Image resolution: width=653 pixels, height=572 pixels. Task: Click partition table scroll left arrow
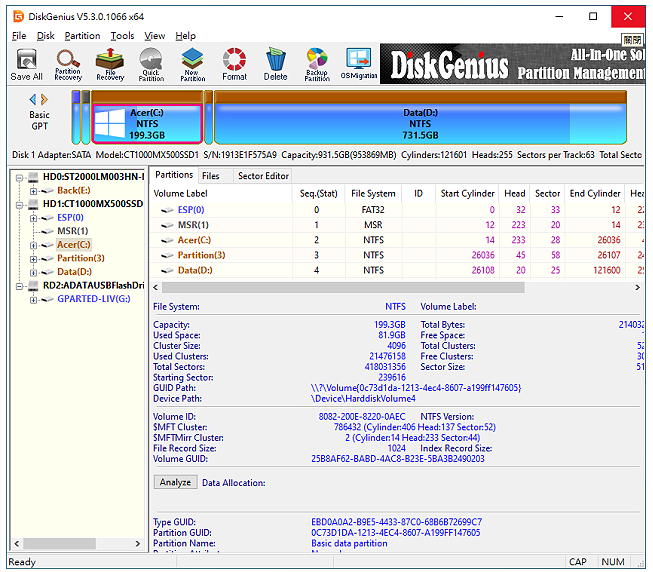pyautogui.click(x=156, y=287)
